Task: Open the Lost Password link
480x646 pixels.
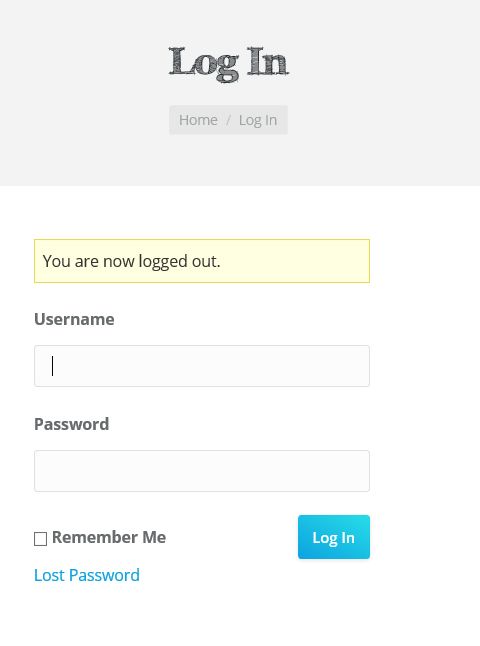Action: pos(87,575)
